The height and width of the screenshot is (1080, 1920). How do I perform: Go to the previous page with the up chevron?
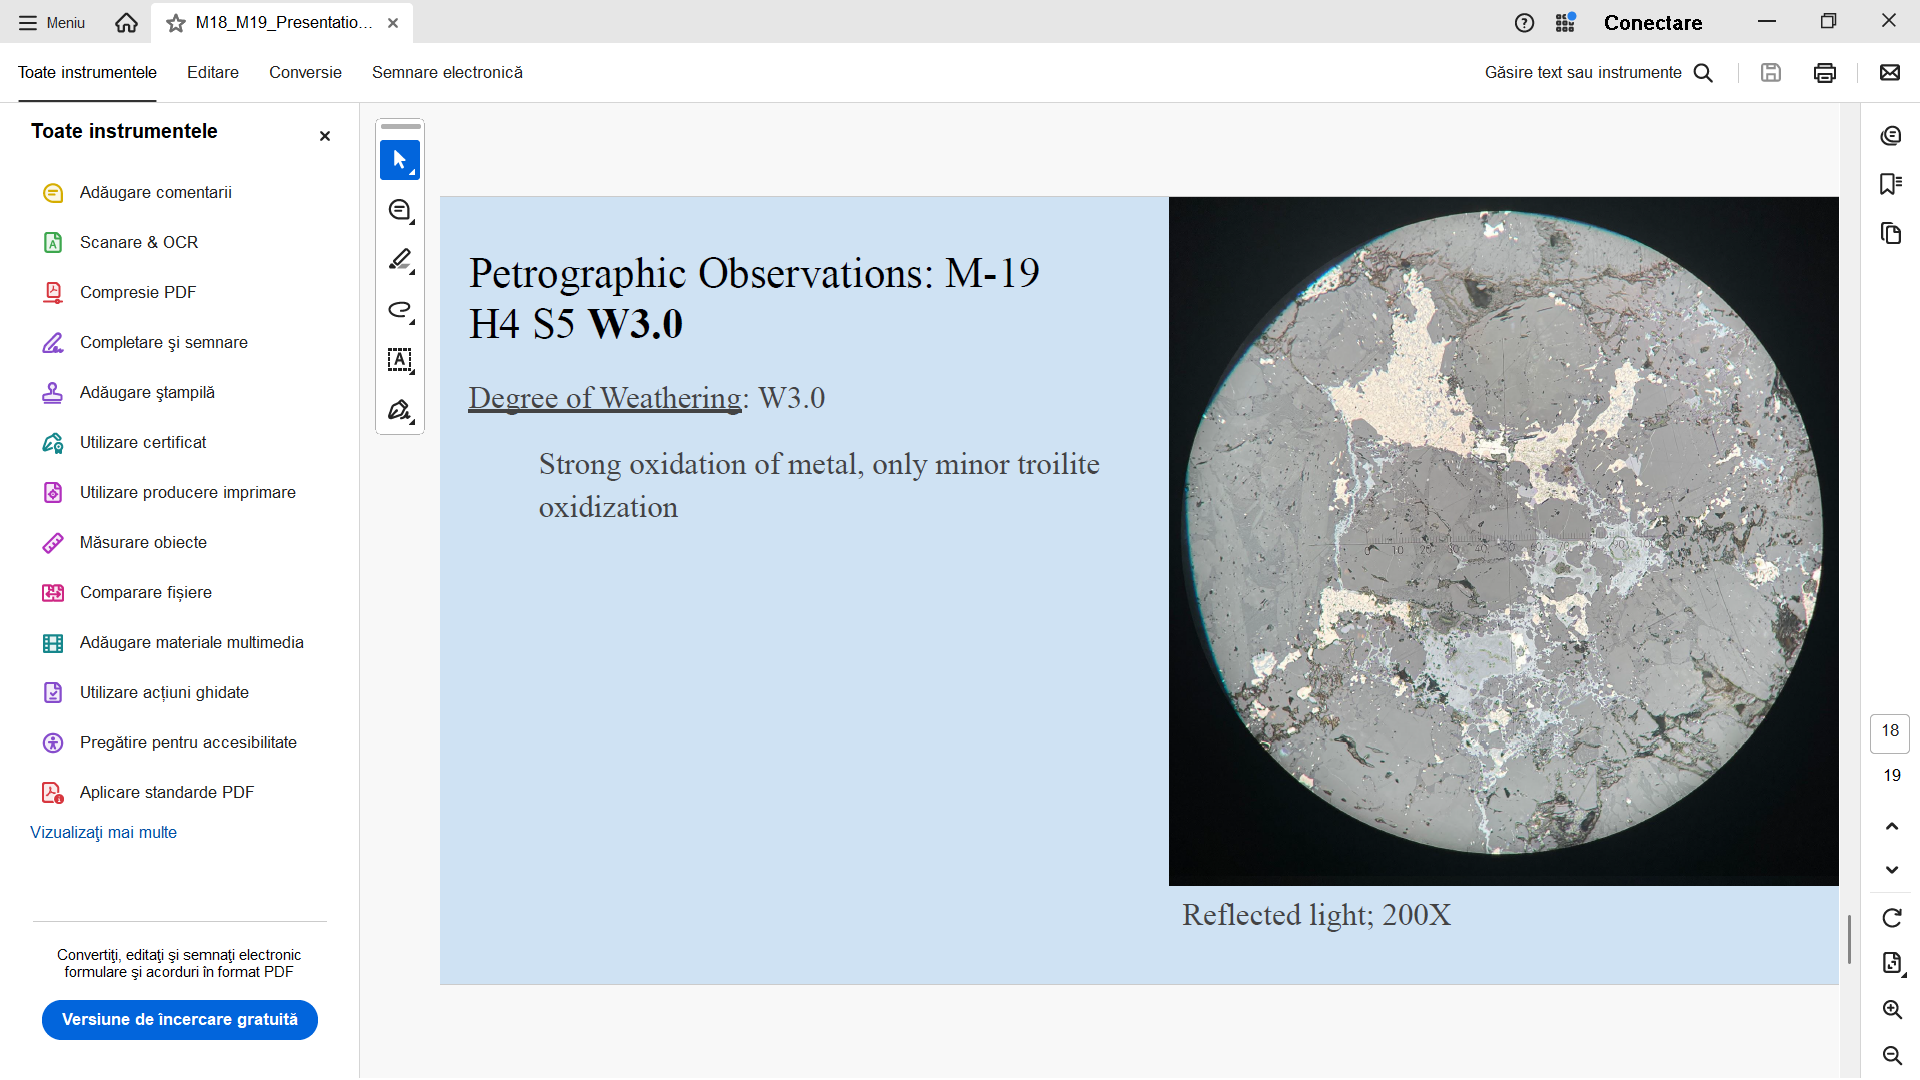coord(1891,826)
